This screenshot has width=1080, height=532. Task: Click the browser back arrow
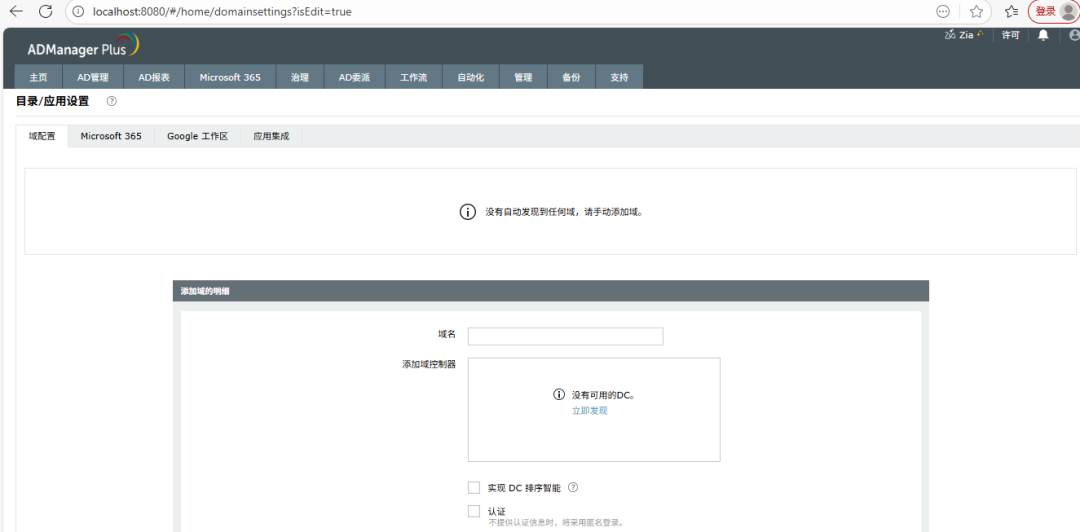coord(16,11)
